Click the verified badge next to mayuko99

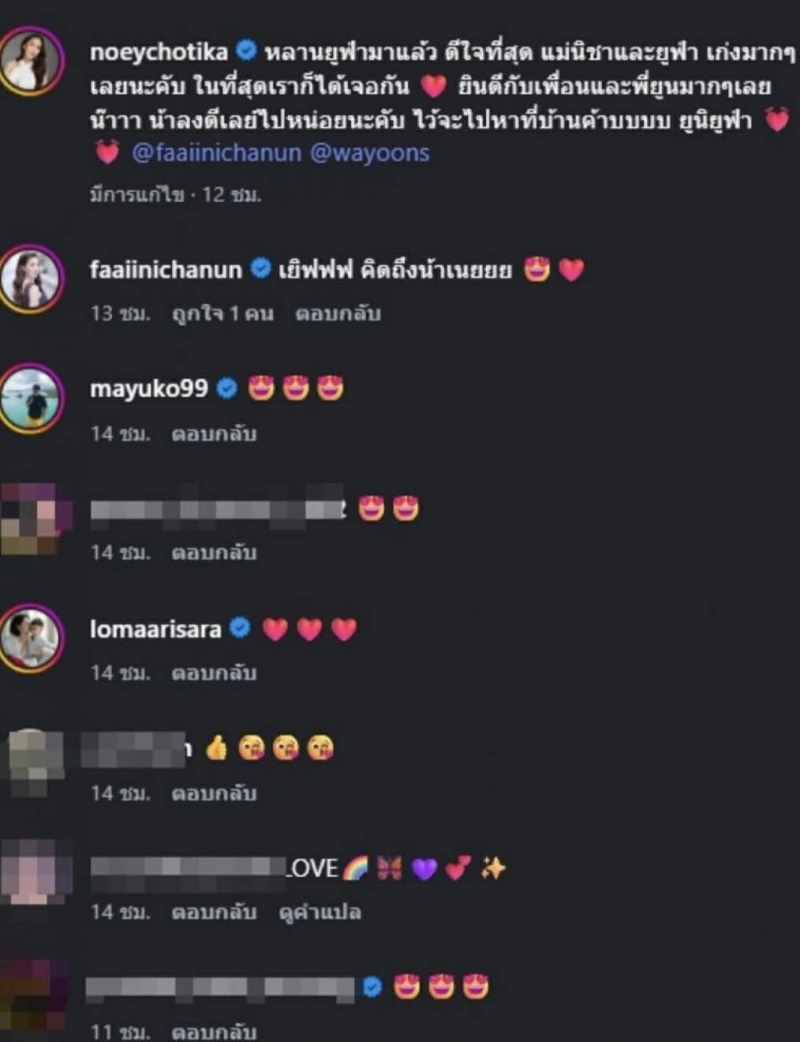tap(227, 388)
